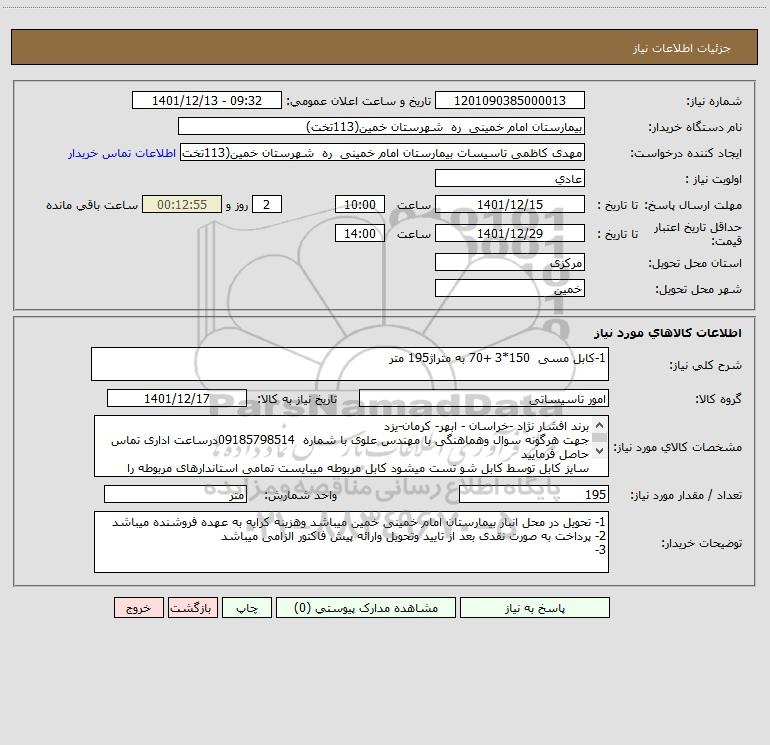Click the تعداد / مقدار مورد نیاز label
This screenshot has width=770, height=745.
[686, 496]
